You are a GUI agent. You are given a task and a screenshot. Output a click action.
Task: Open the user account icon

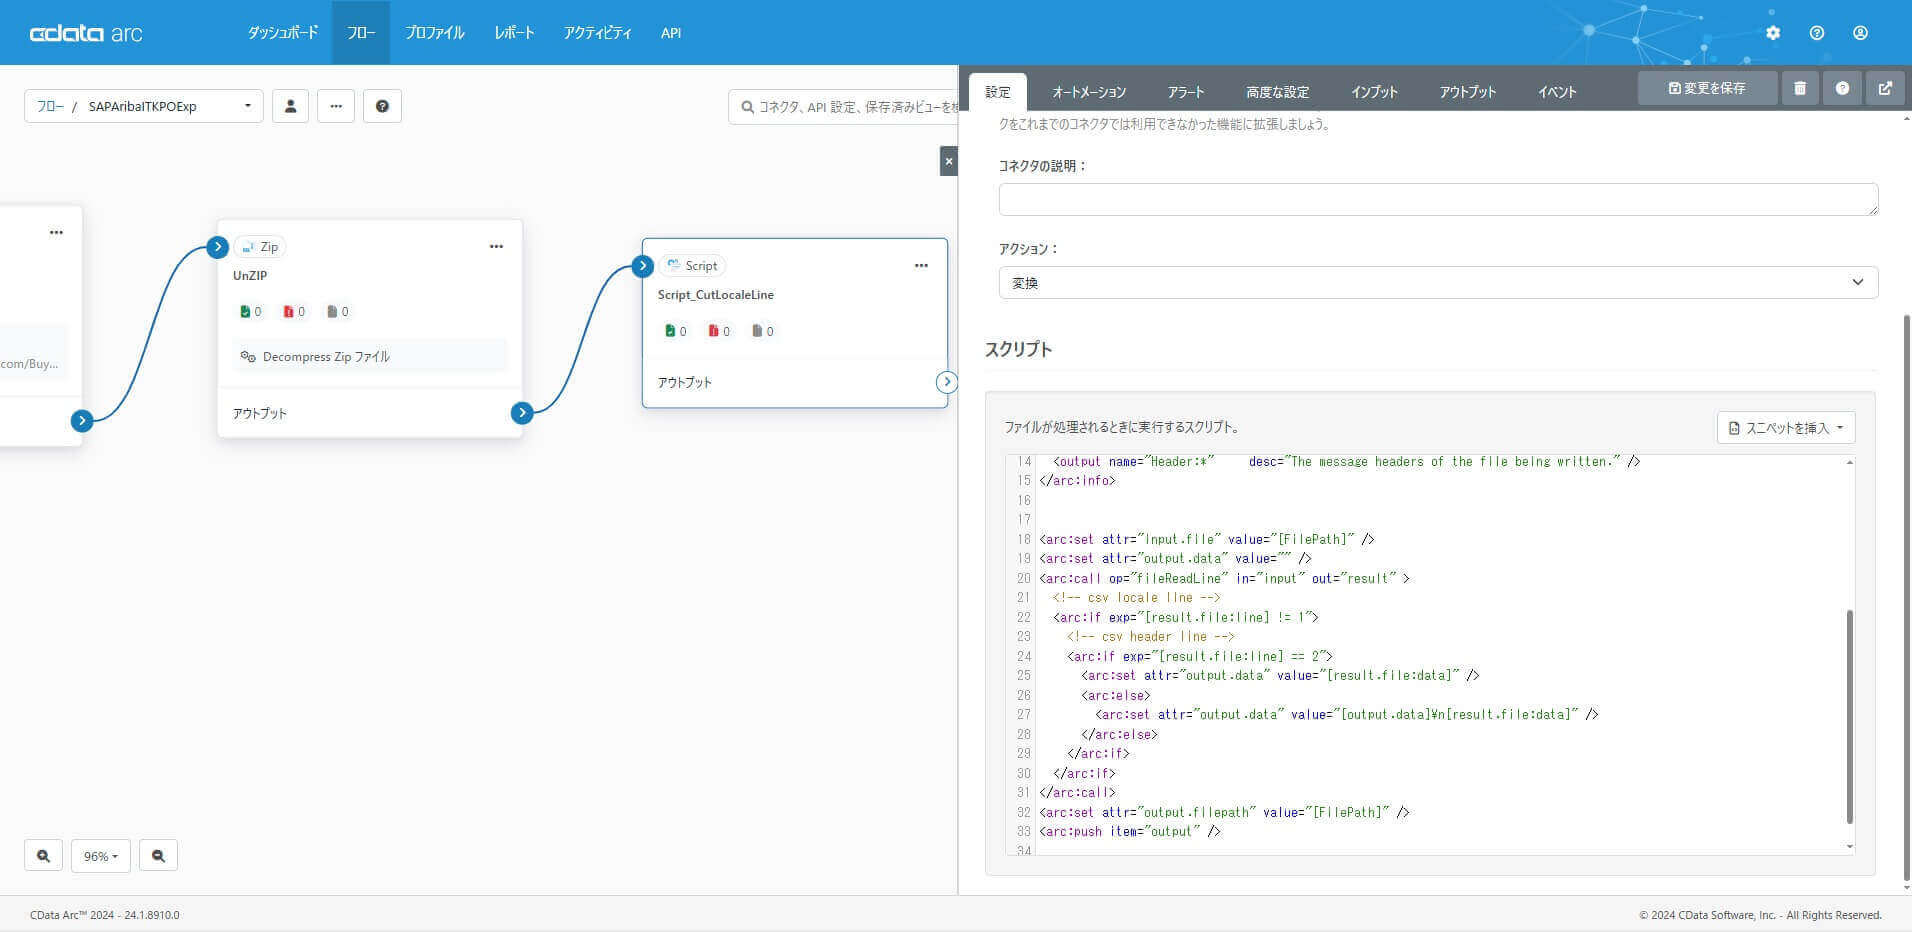coord(1860,32)
